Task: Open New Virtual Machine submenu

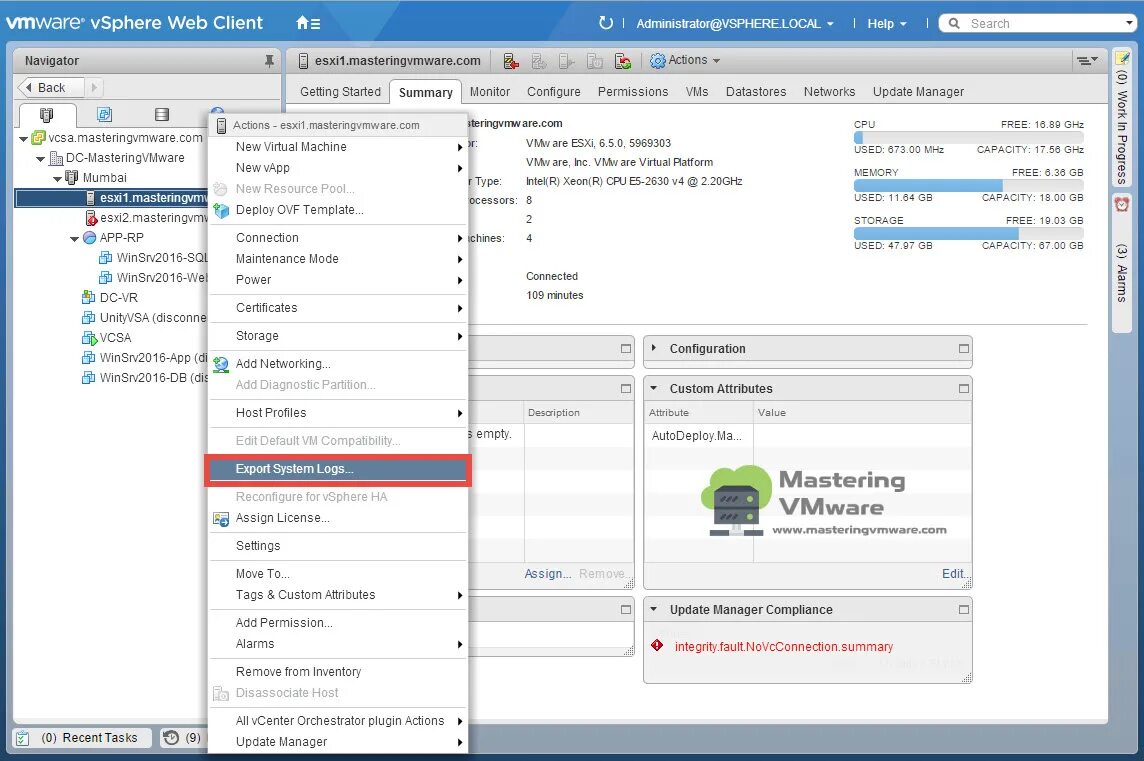Action: (338, 147)
